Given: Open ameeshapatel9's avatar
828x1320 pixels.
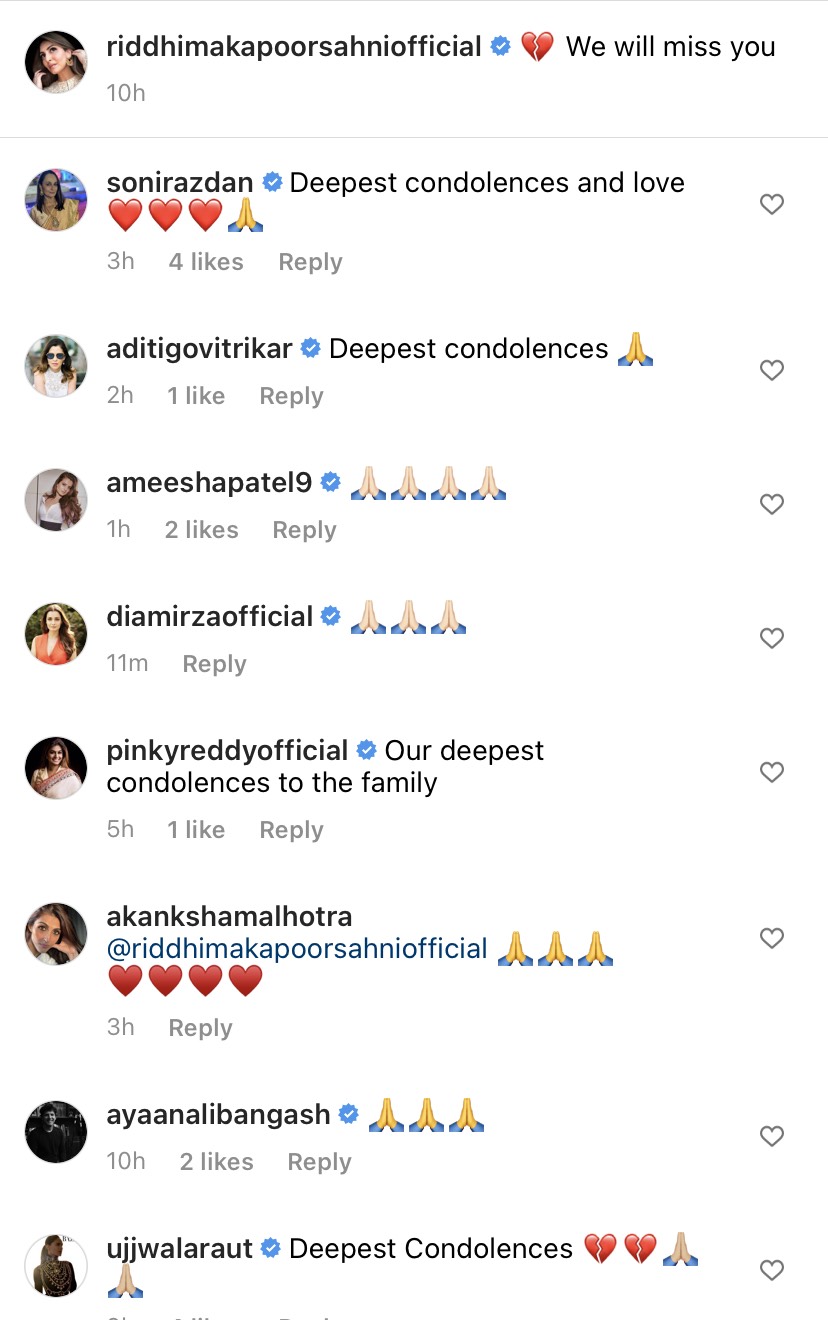Looking at the screenshot, I should [x=56, y=500].
